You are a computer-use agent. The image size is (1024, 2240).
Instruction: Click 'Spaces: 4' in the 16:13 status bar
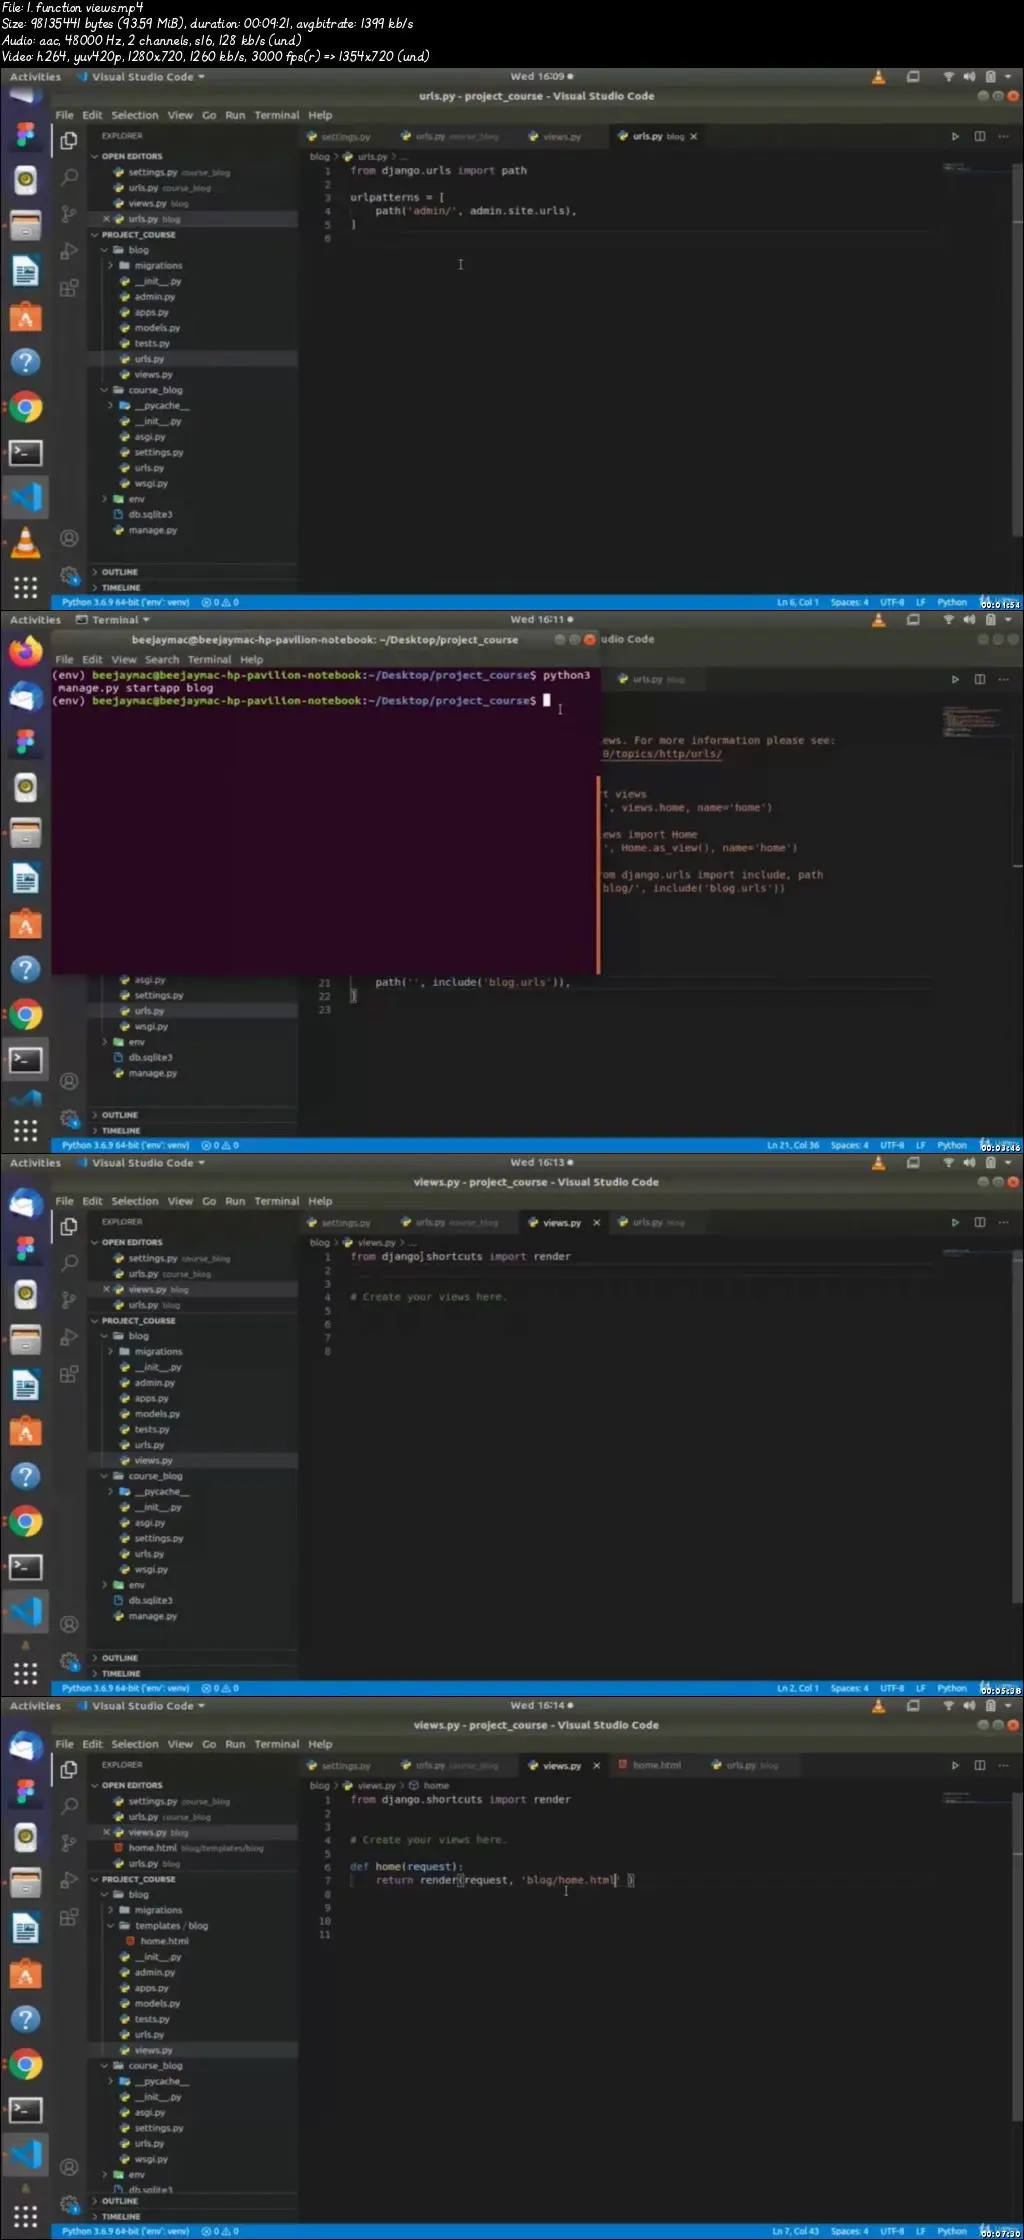(x=849, y=1689)
